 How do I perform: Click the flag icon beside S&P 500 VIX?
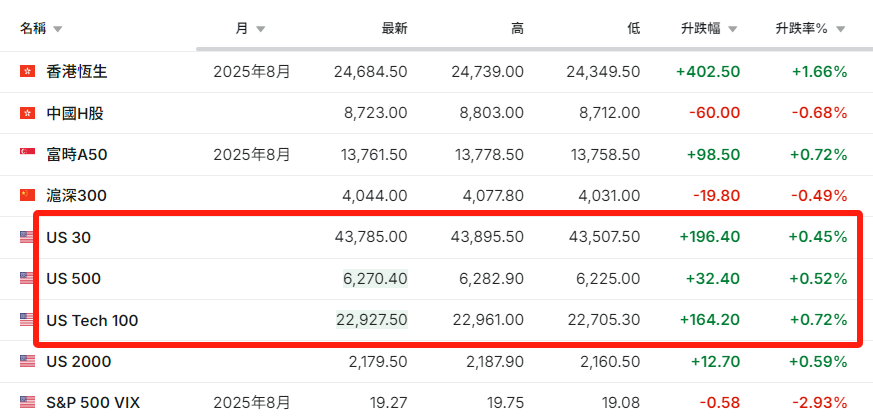point(27,402)
